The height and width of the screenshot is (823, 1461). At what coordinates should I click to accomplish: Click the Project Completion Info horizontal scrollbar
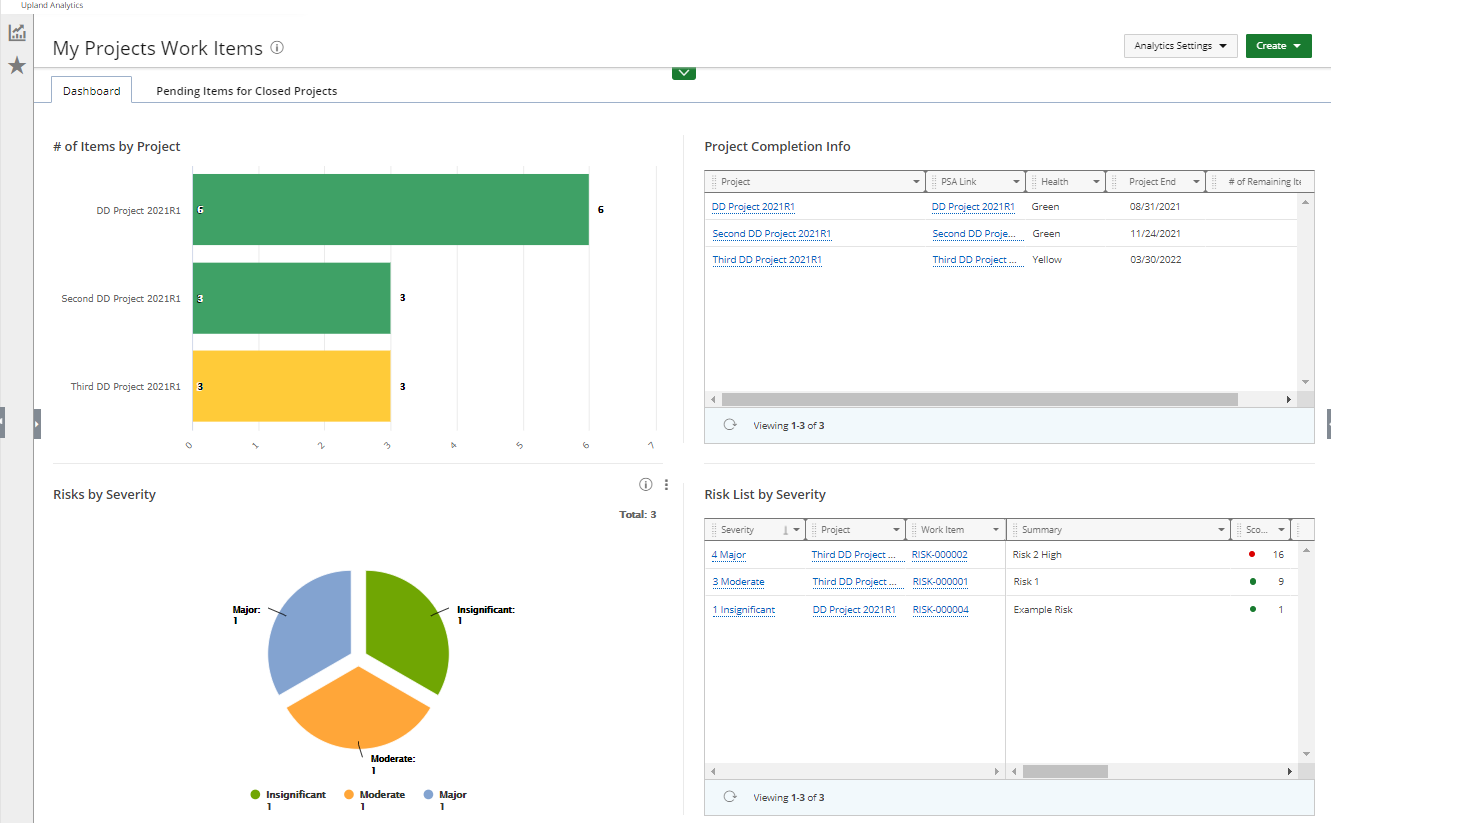coord(978,399)
